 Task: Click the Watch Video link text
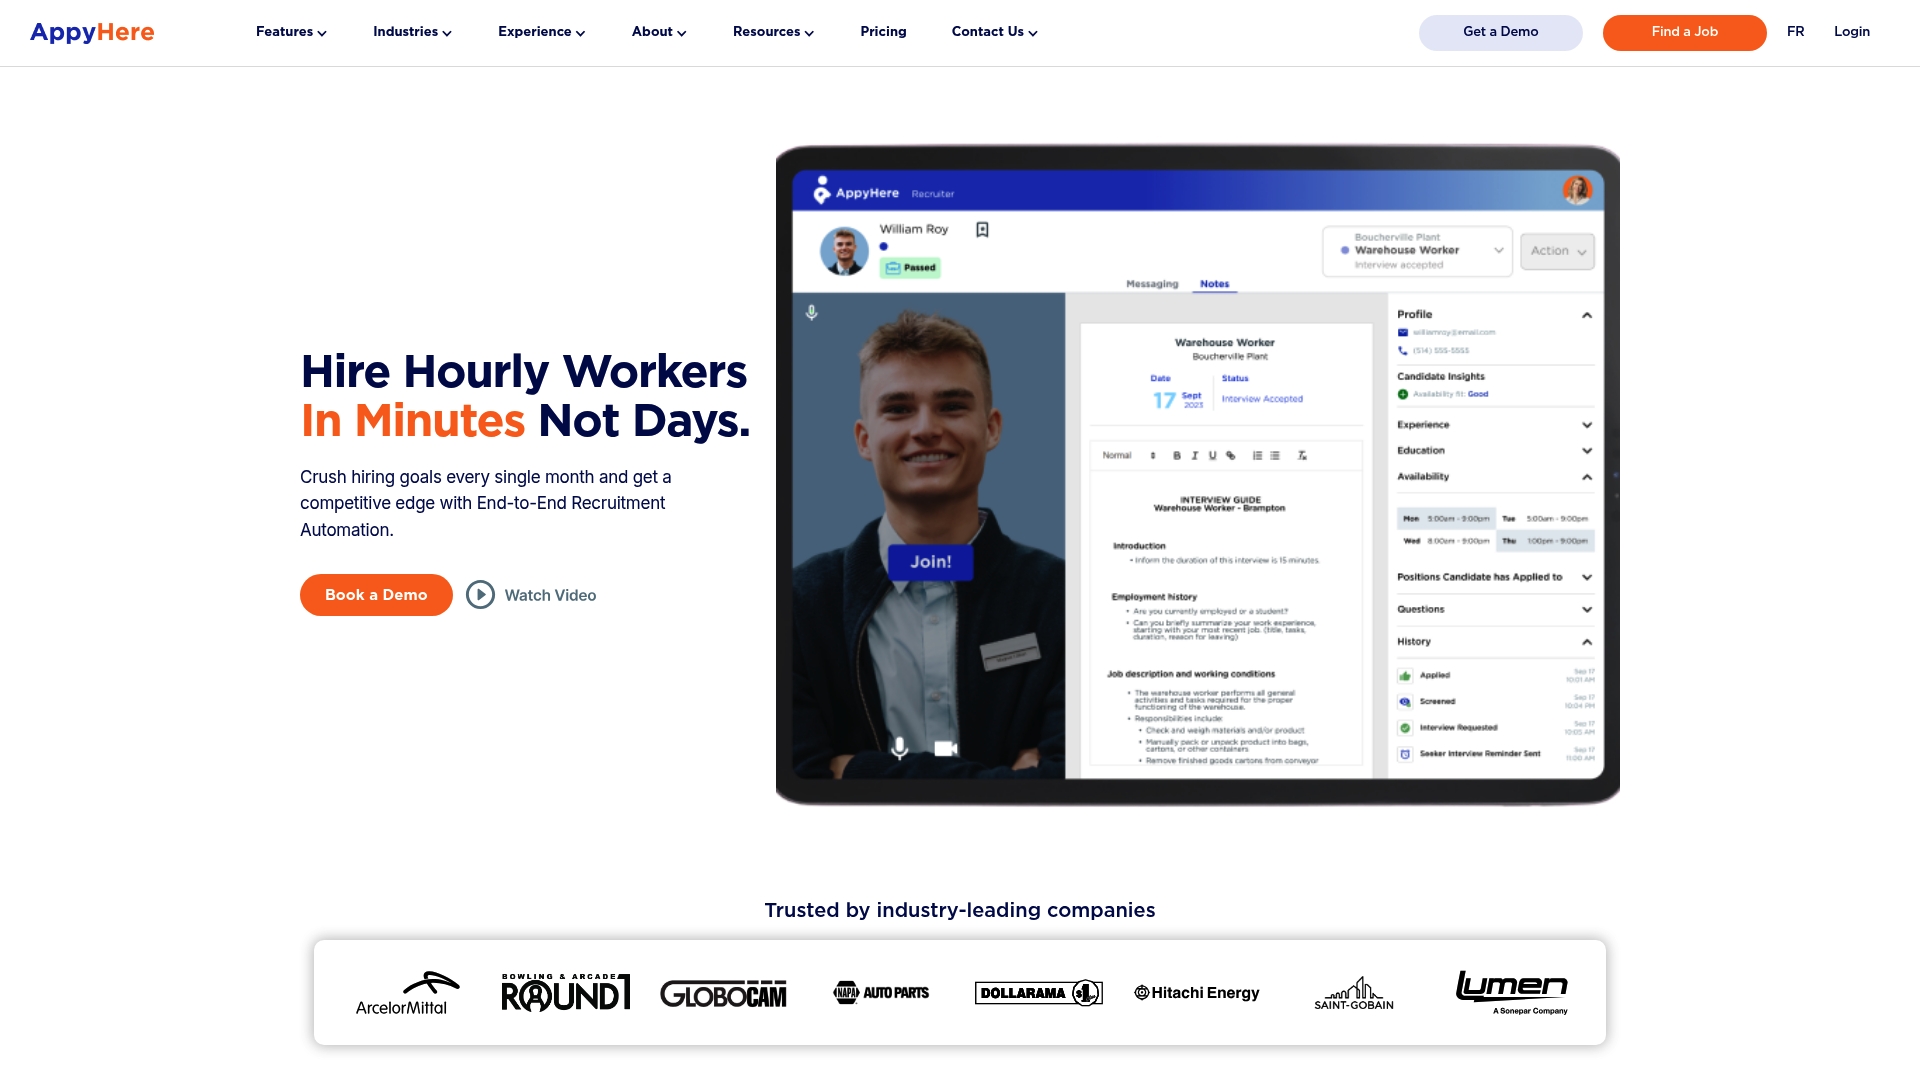point(550,595)
